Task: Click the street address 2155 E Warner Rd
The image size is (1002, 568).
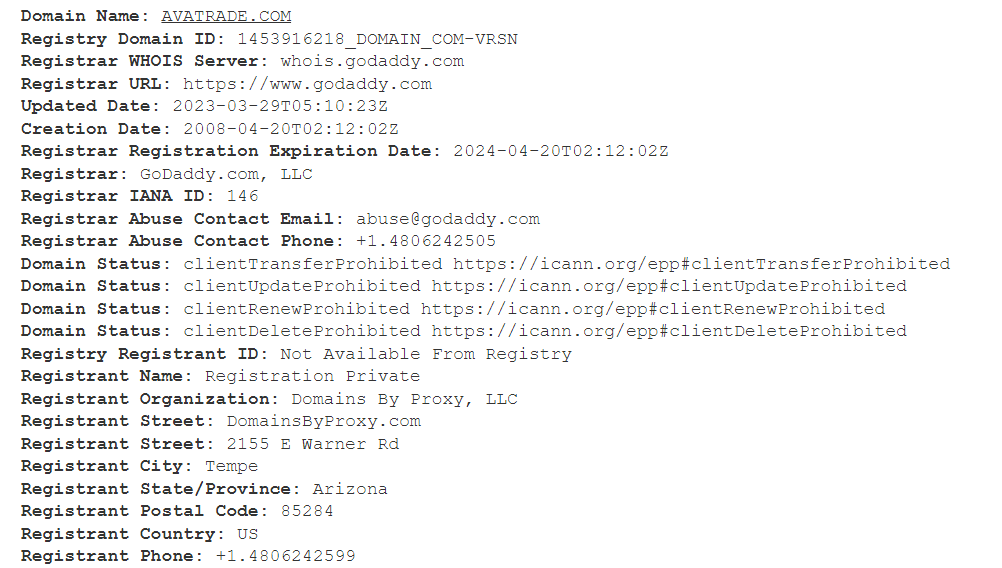Action: click(x=312, y=444)
